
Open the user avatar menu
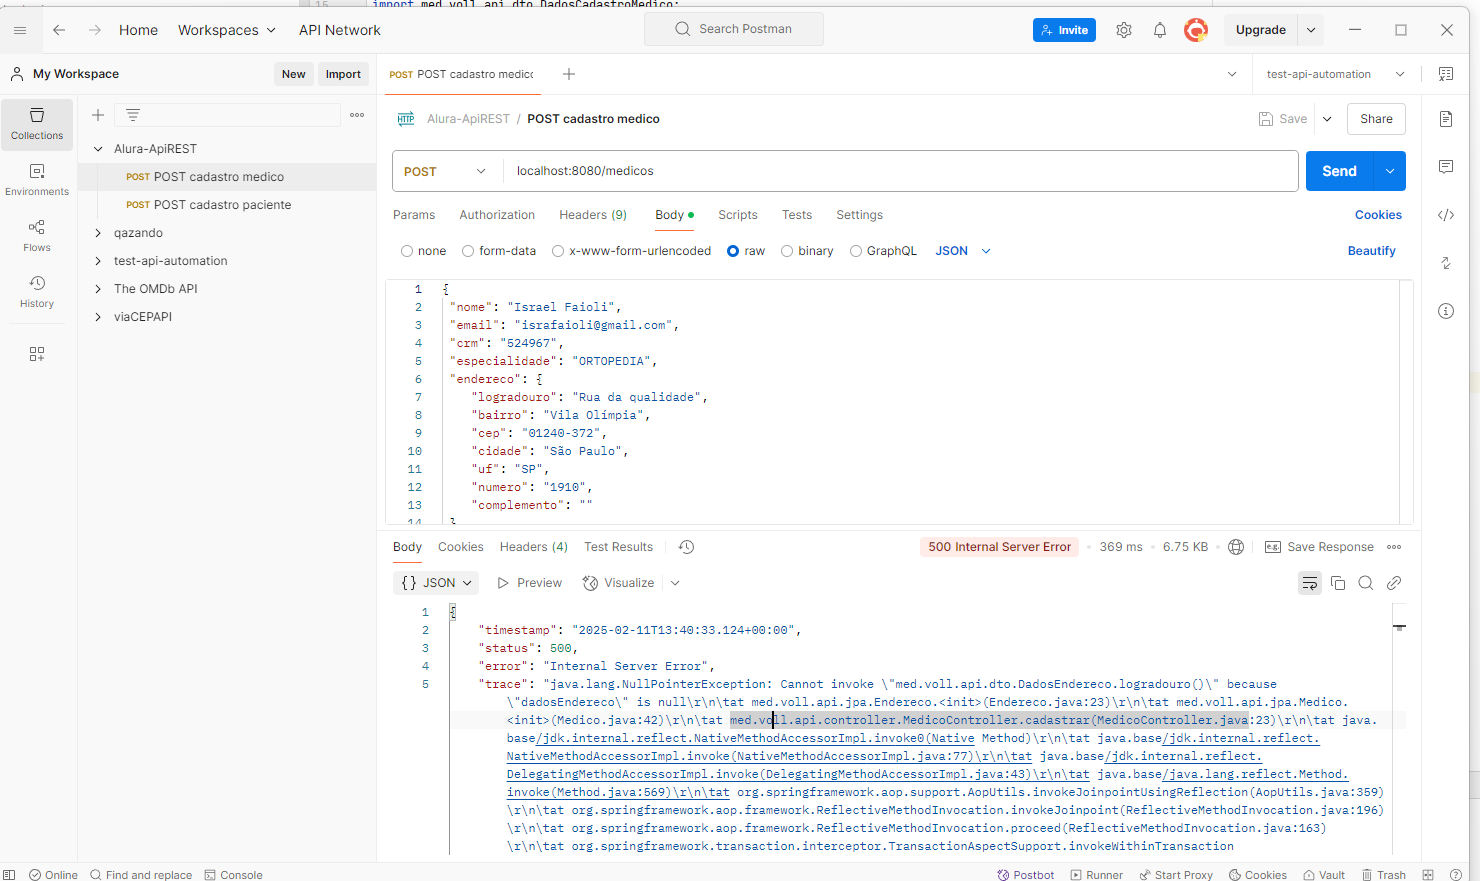(1196, 30)
